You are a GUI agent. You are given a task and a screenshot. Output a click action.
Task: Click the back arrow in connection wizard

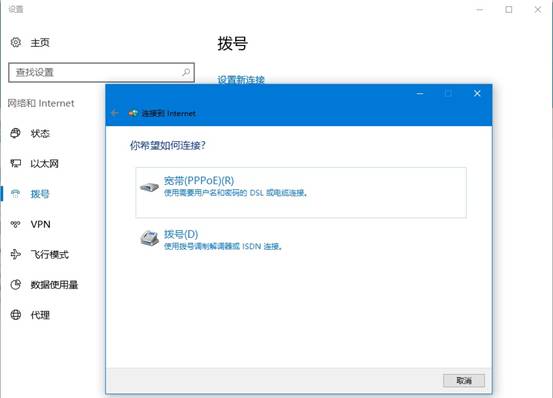point(115,113)
